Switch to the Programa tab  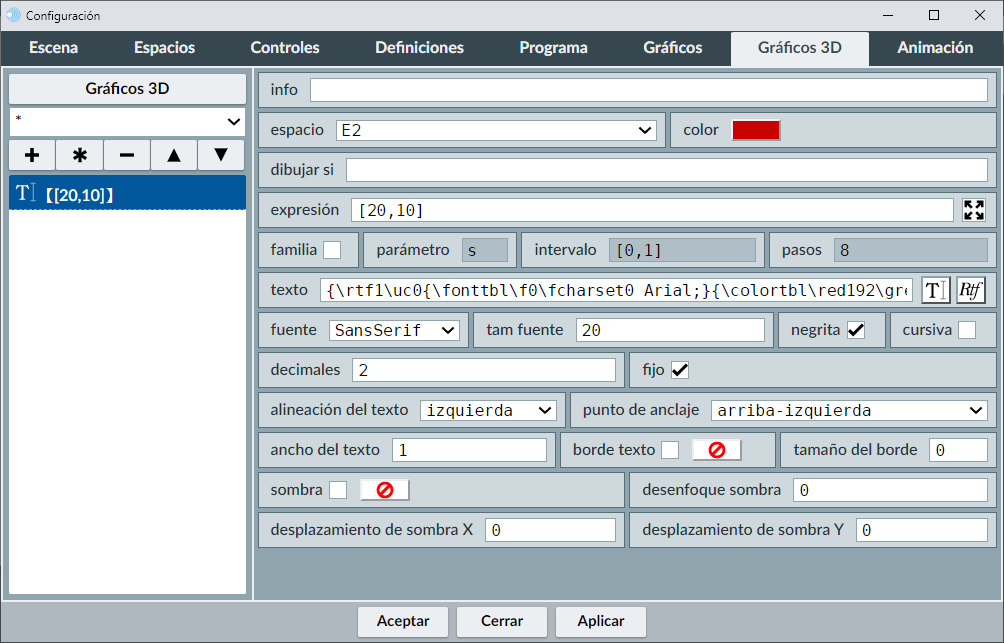pyautogui.click(x=553, y=47)
